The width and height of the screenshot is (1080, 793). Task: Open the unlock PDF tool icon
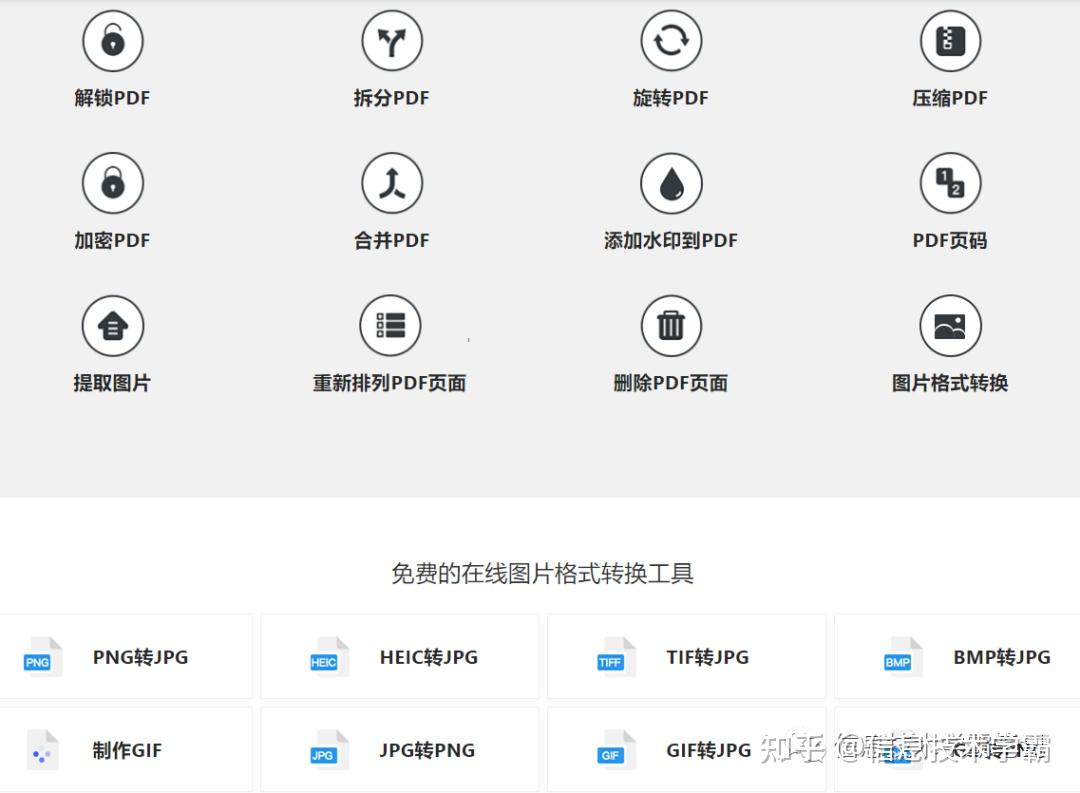(113, 41)
